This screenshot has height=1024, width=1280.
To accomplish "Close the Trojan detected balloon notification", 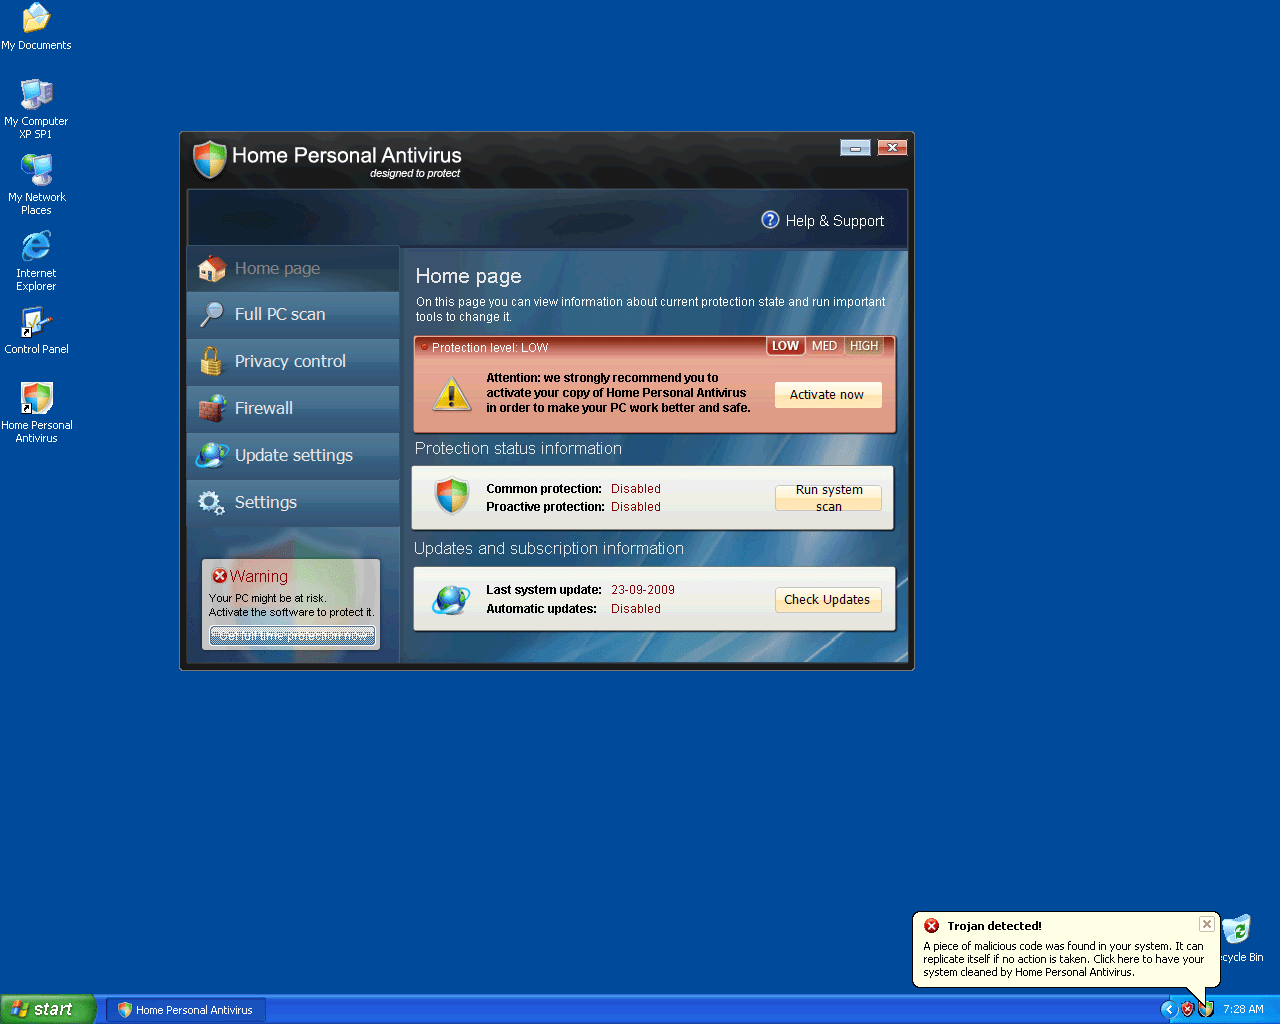I will coord(1207,924).
